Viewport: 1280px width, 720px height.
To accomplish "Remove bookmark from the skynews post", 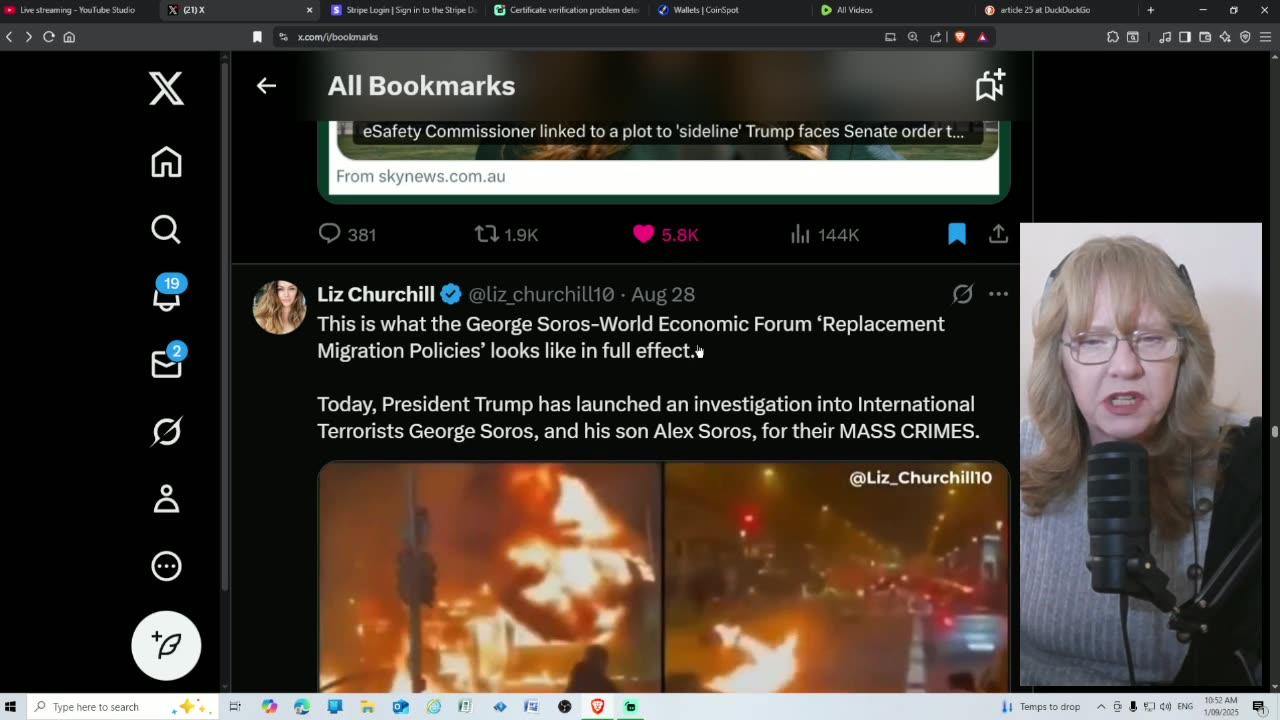I will [x=957, y=234].
